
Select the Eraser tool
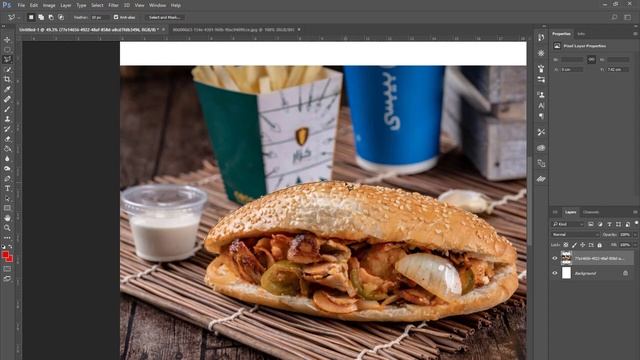click(7, 139)
